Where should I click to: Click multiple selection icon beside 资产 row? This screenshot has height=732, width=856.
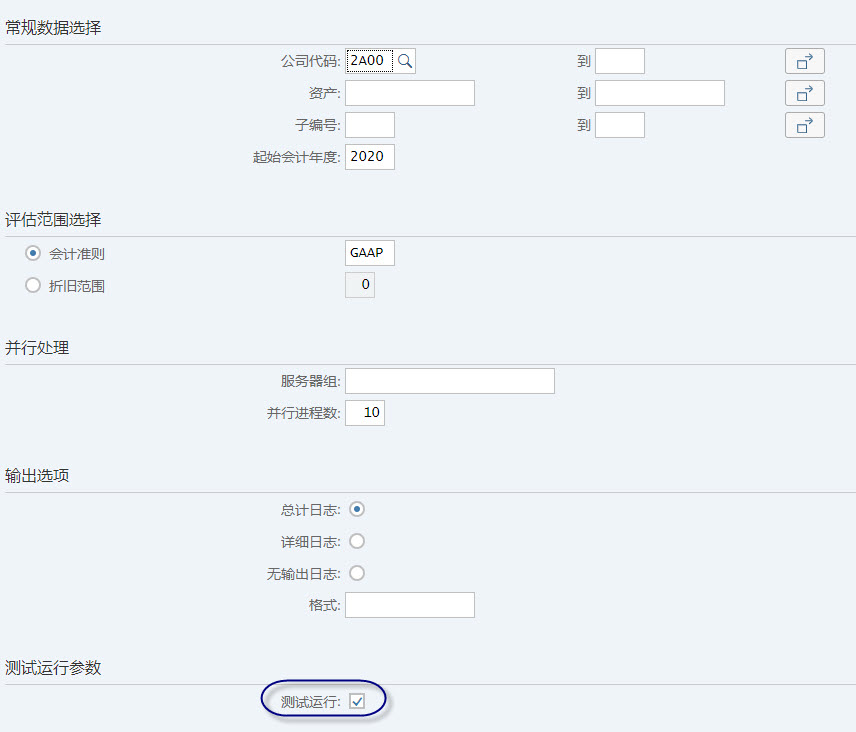point(804,92)
